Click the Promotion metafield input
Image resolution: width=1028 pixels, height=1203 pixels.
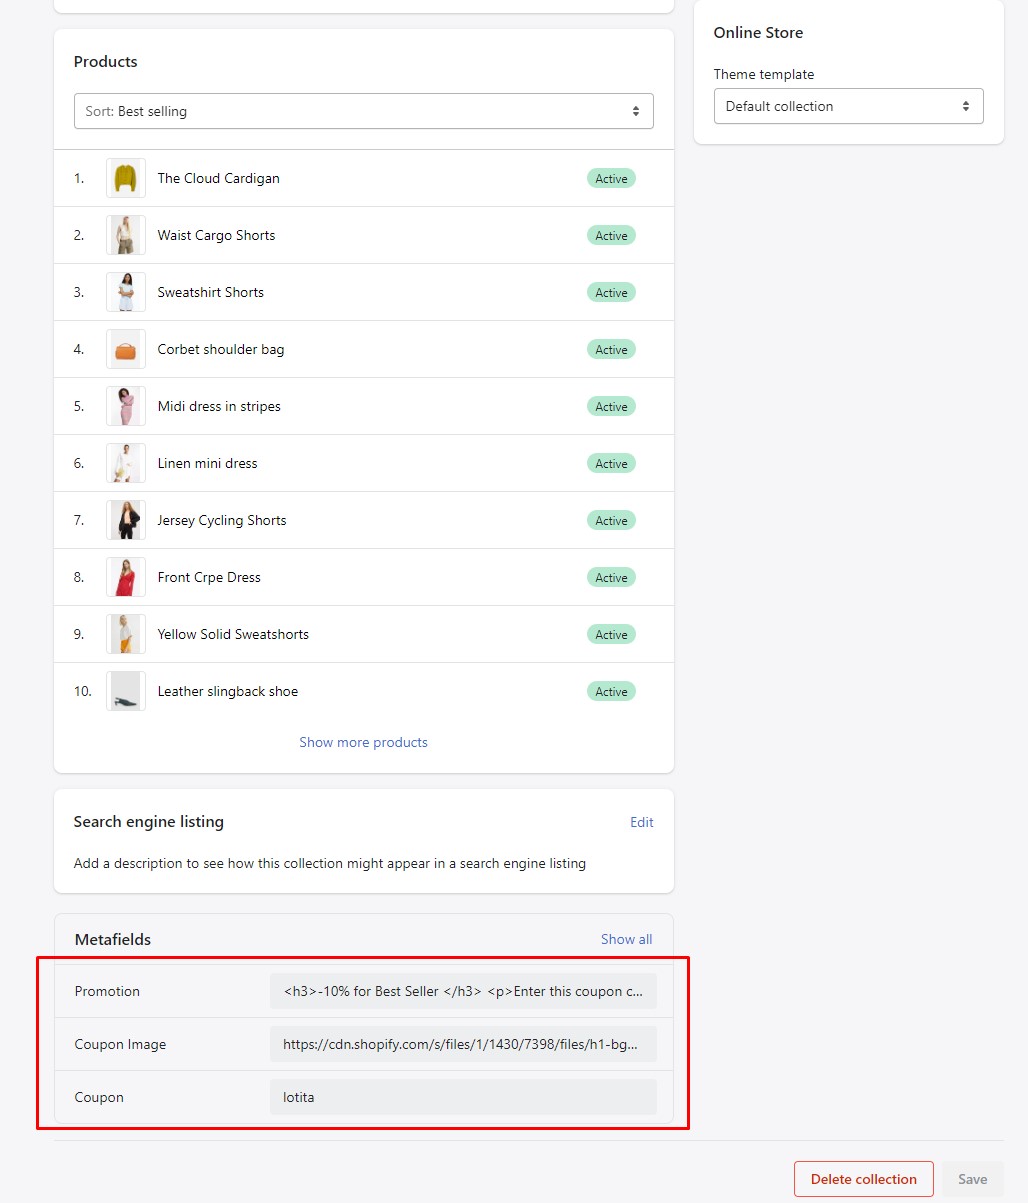[x=463, y=991]
